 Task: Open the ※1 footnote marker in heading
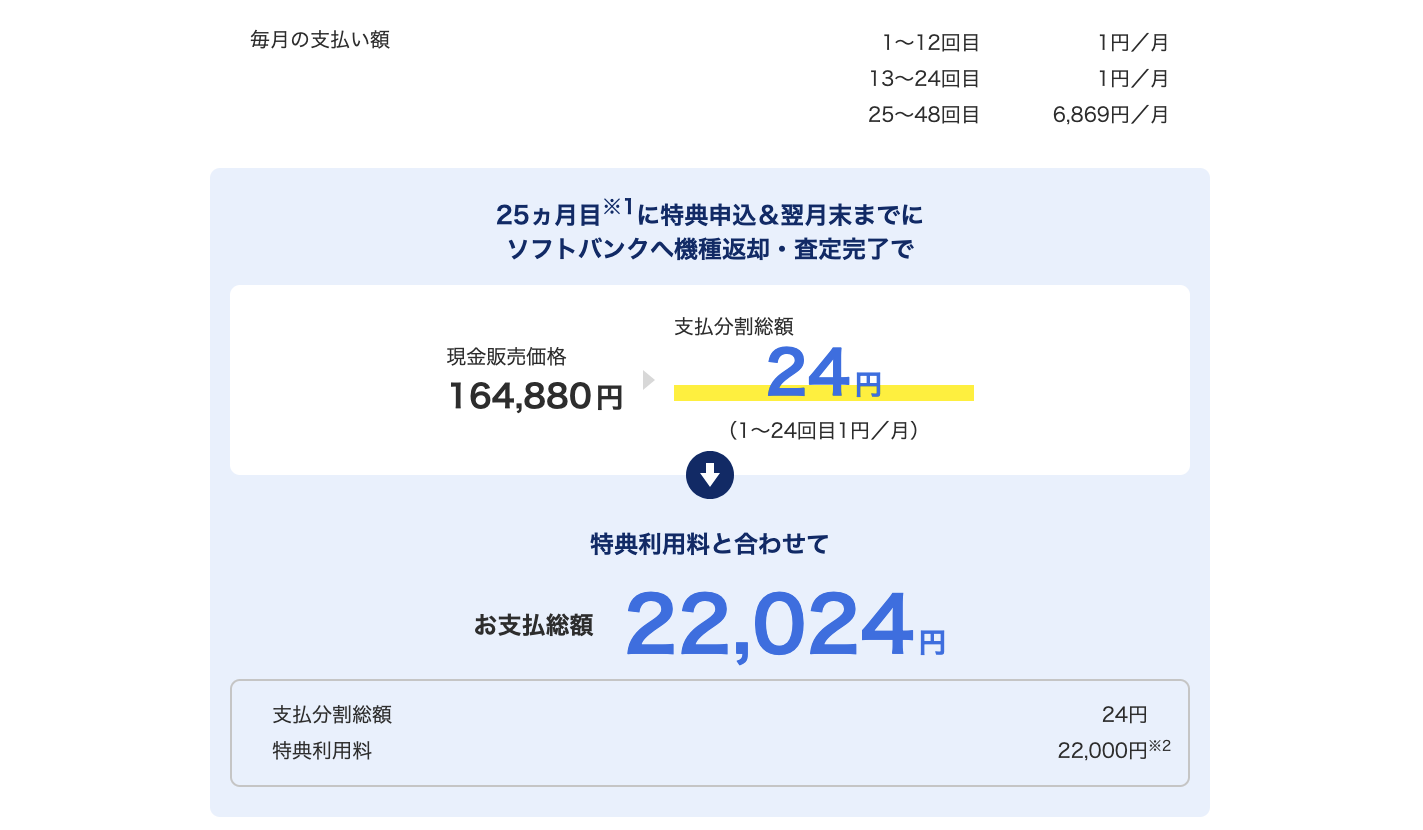(617, 207)
